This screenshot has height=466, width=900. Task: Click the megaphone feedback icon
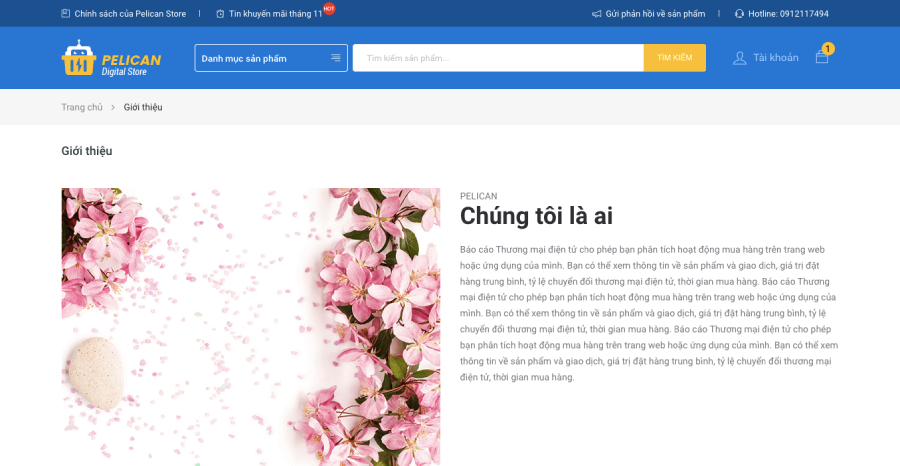coord(596,14)
